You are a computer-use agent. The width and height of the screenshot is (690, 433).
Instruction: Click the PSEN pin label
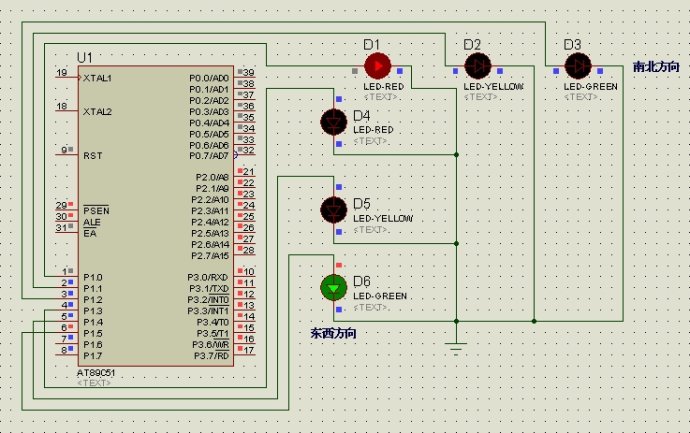pyautogui.click(x=96, y=210)
